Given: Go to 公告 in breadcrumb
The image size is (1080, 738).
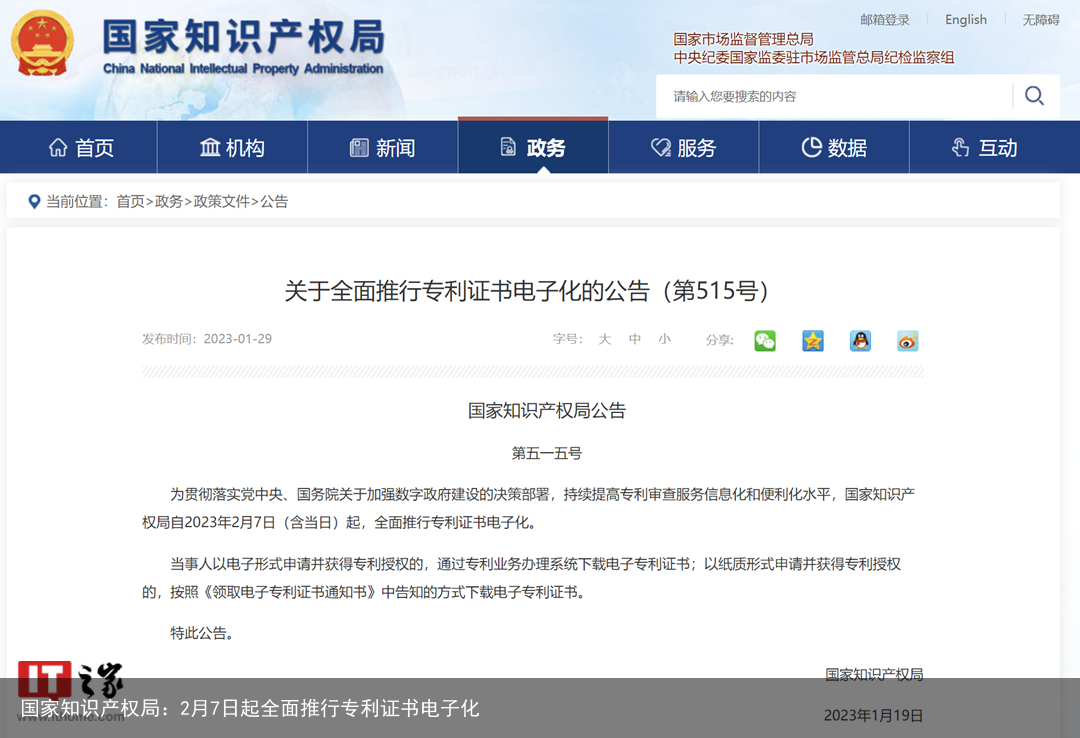Looking at the screenshot, I should [x=274, y=201].
